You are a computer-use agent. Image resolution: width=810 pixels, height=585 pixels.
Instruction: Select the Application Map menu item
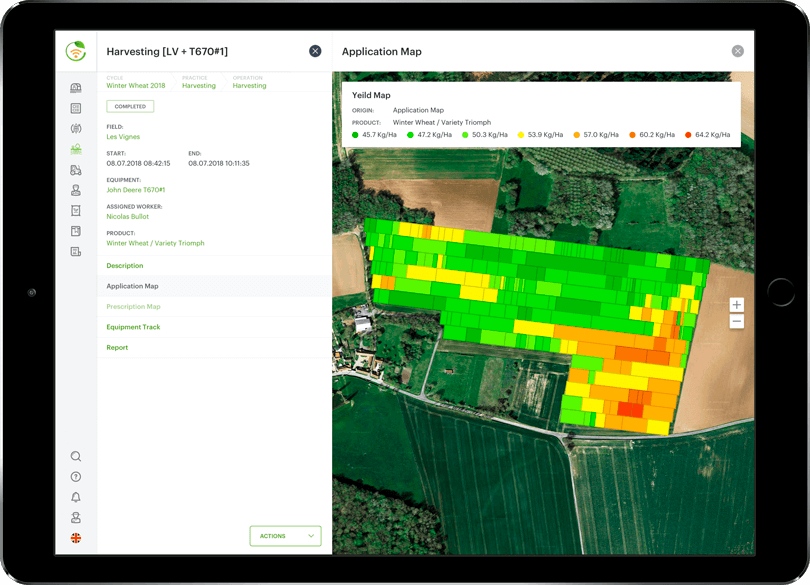(132, 286)
